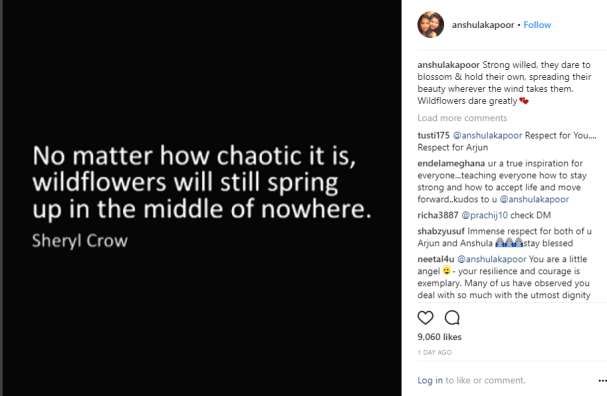Open the neetal4u commenter profile
The height and width of the screenshot is (396, 607).
[436, 259]
